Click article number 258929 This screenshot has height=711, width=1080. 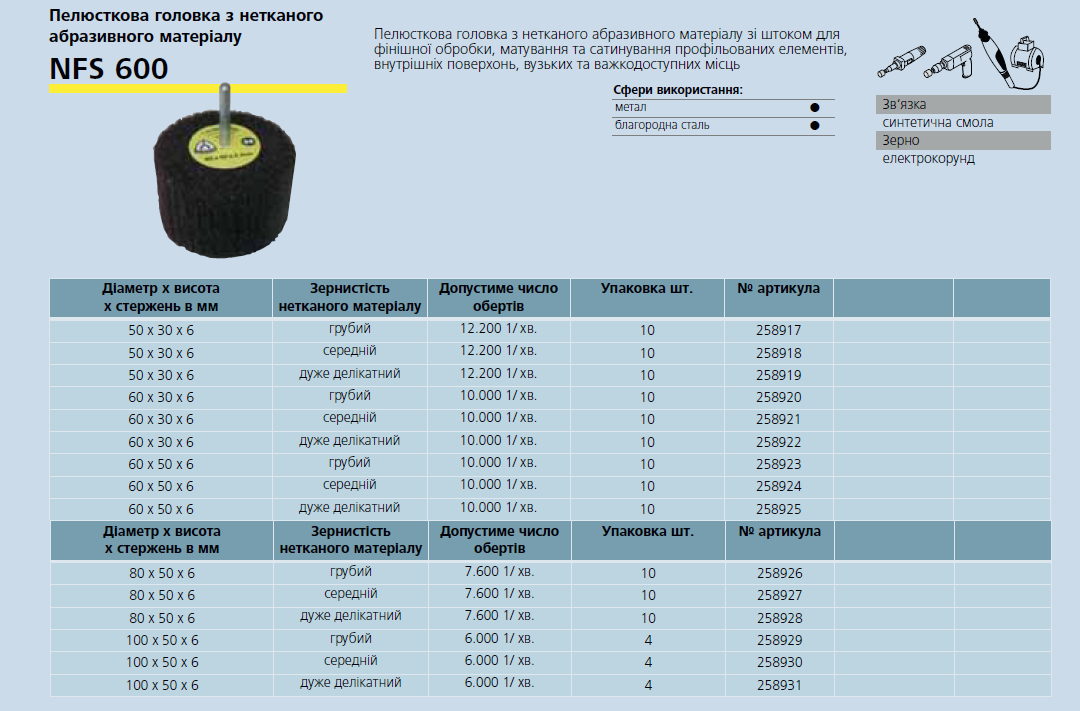(x=780, y=640)
